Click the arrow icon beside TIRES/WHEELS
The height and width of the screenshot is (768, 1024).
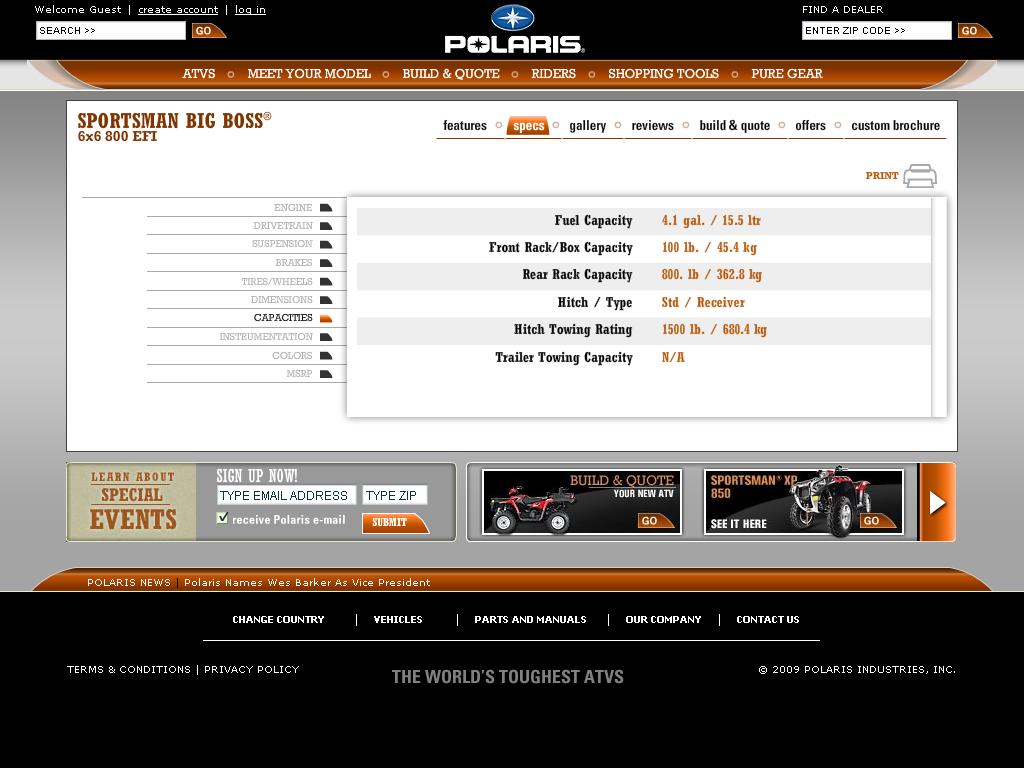pyautogui.click(x=326, y=281)
